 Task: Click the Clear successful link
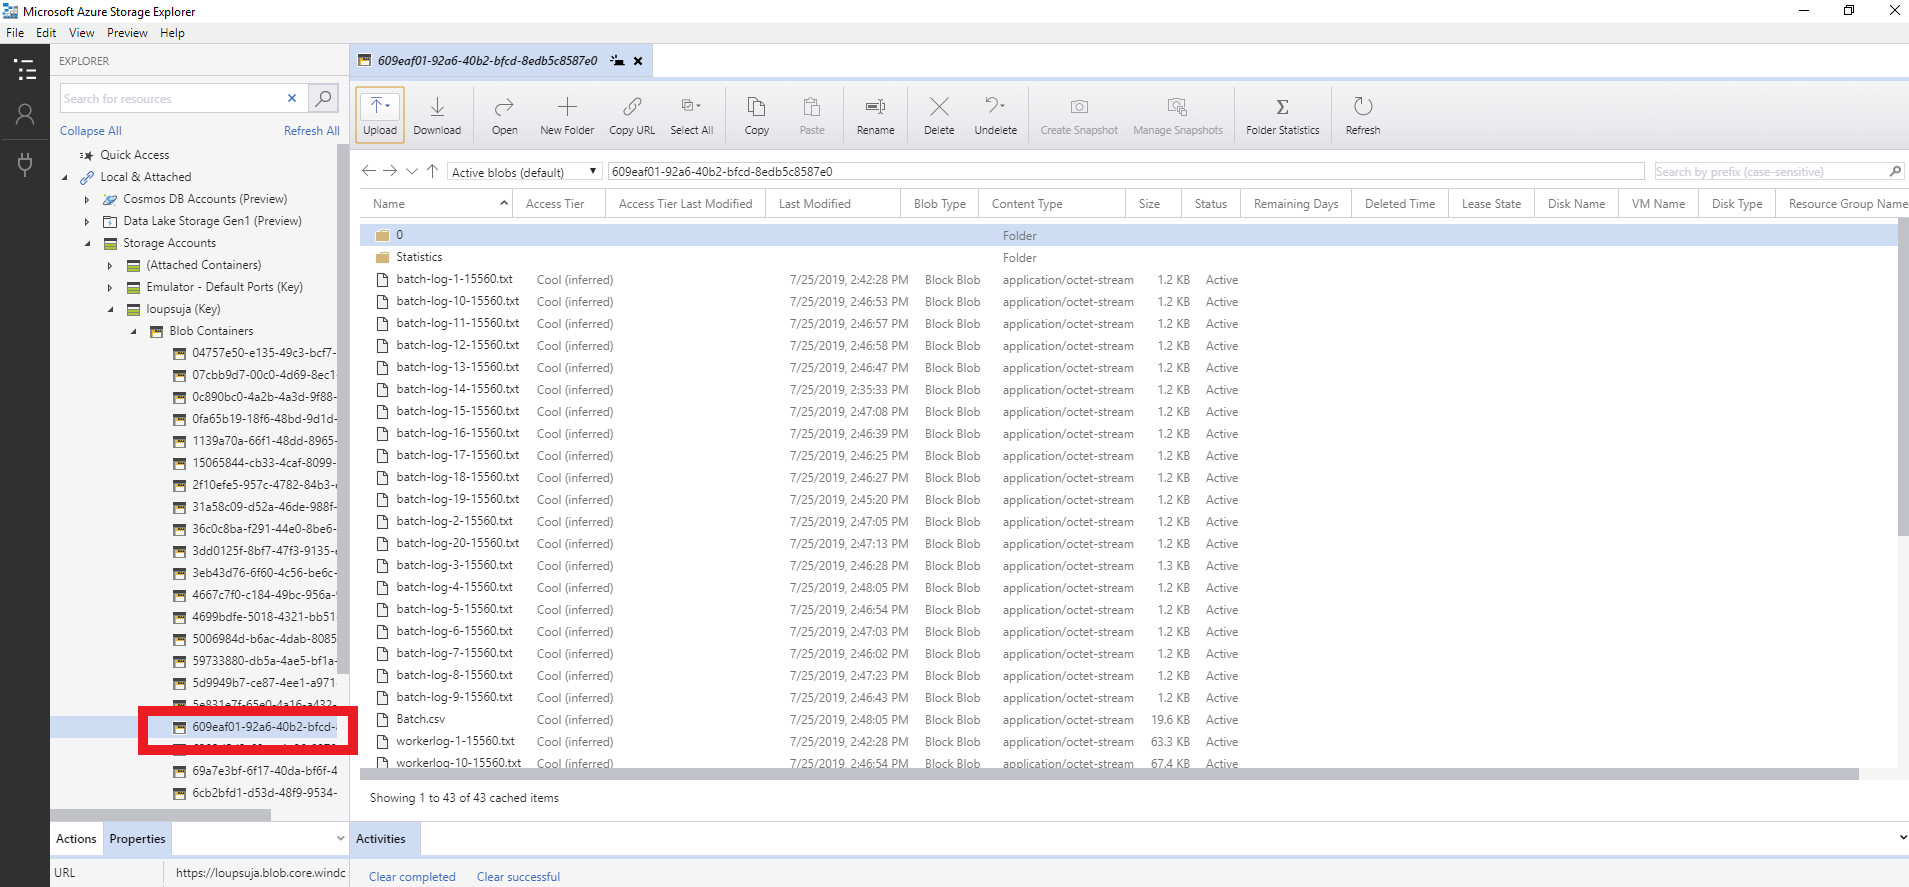pyautogui.click(x=518, y=877)
